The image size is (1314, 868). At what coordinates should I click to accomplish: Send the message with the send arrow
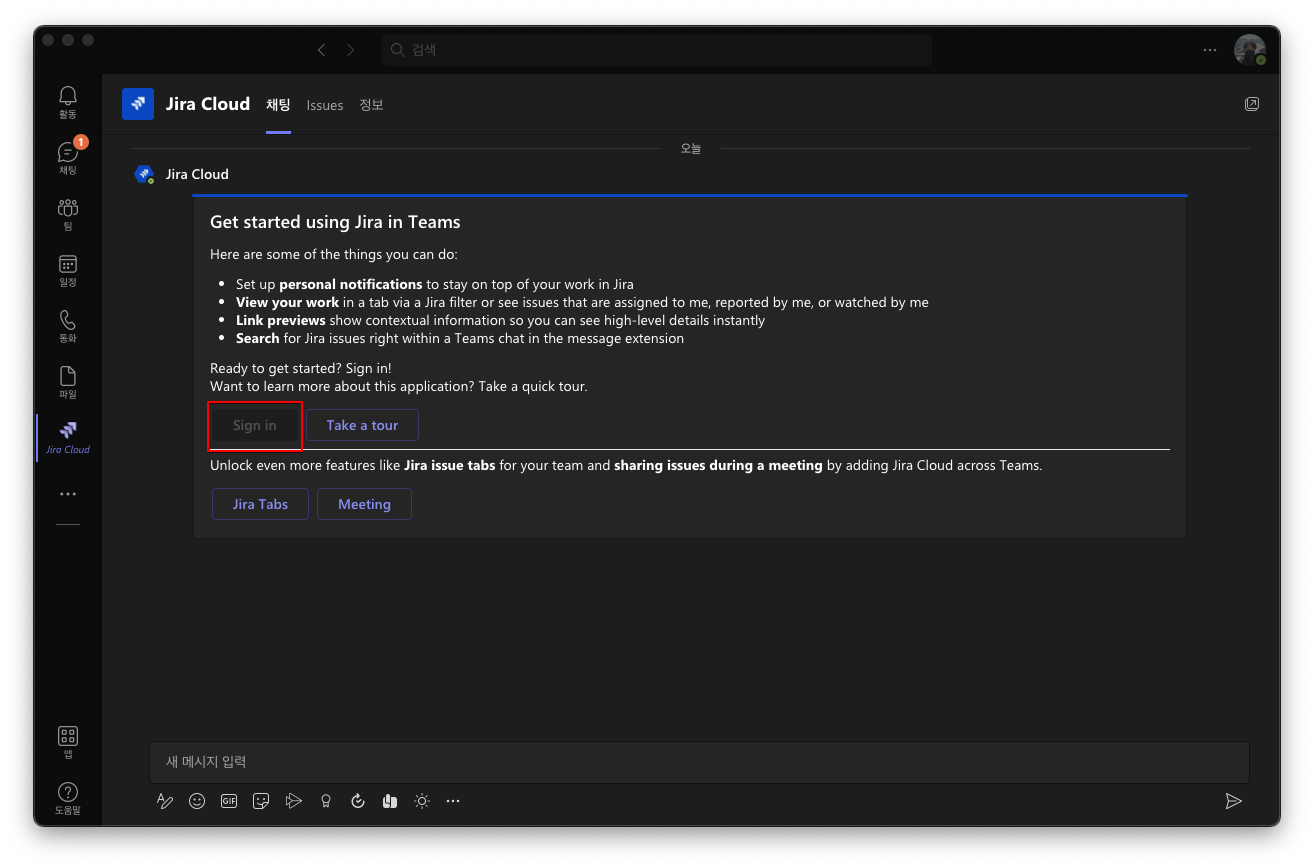click(x=1234, y=801)
